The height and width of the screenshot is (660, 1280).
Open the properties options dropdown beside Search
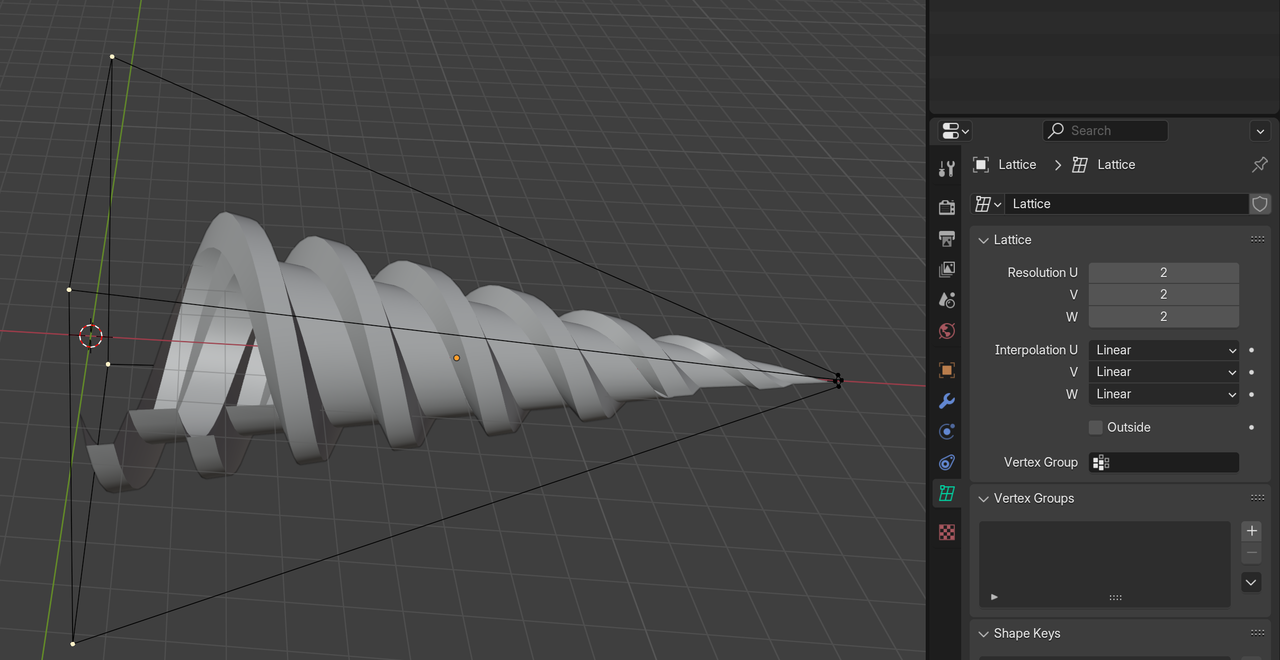pyautogui.click(x=1260, y=131)
